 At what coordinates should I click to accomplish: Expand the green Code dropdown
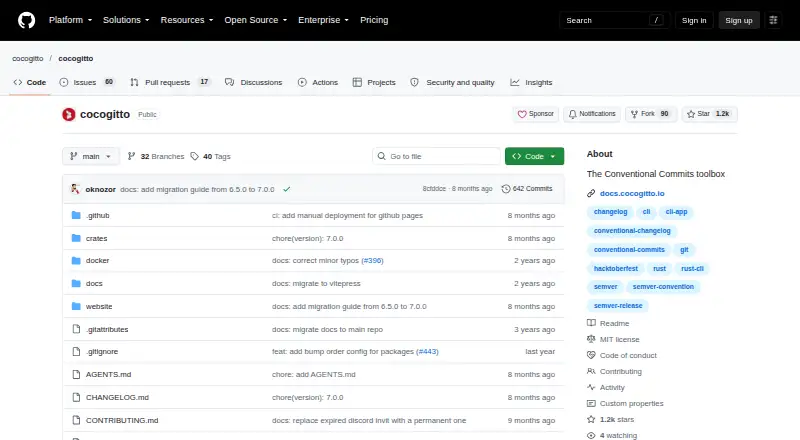pyautogui.click(x=534, y=156)
